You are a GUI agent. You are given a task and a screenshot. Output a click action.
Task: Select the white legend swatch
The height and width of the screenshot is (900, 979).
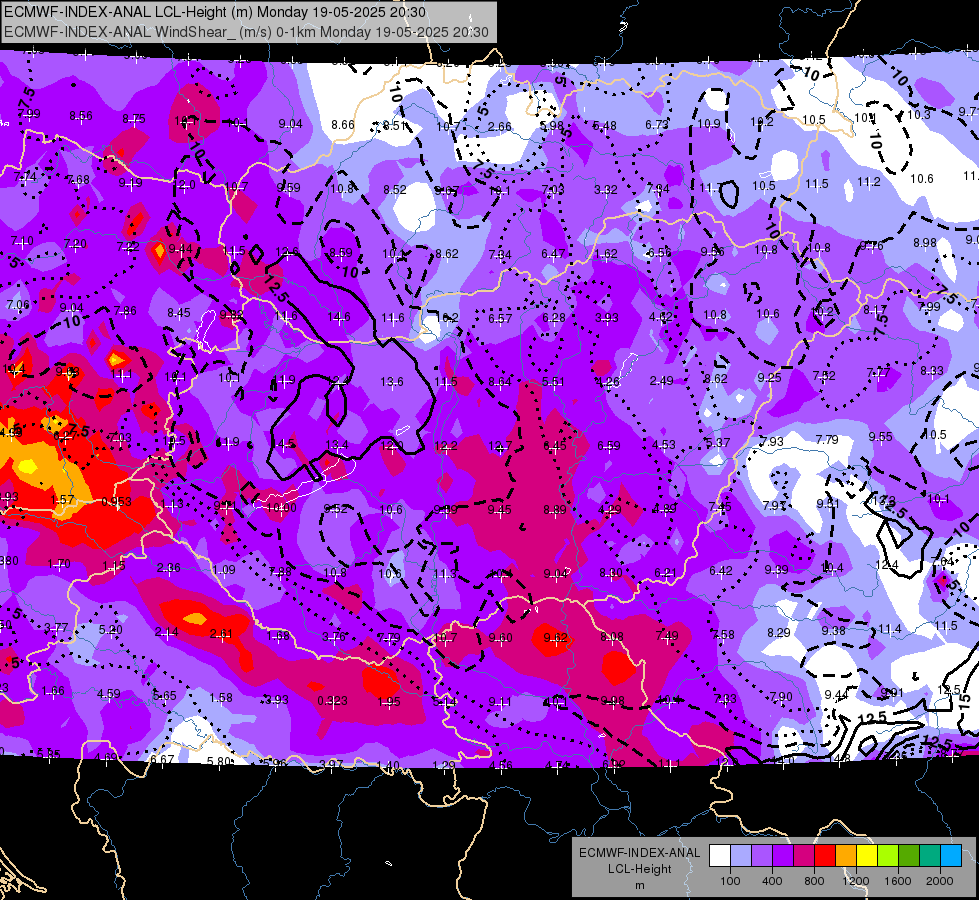click(720, 856)
